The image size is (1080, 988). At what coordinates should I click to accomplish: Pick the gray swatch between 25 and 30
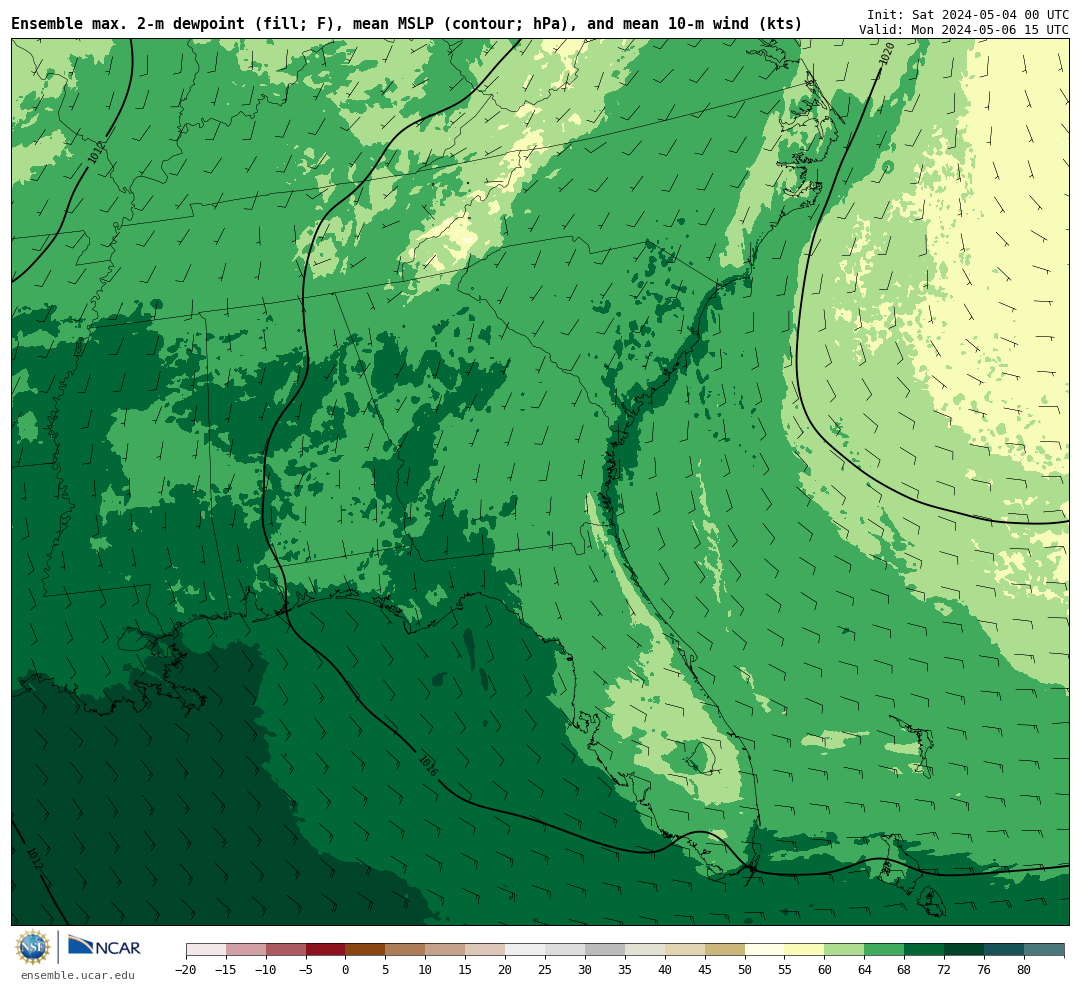[565, 950]
